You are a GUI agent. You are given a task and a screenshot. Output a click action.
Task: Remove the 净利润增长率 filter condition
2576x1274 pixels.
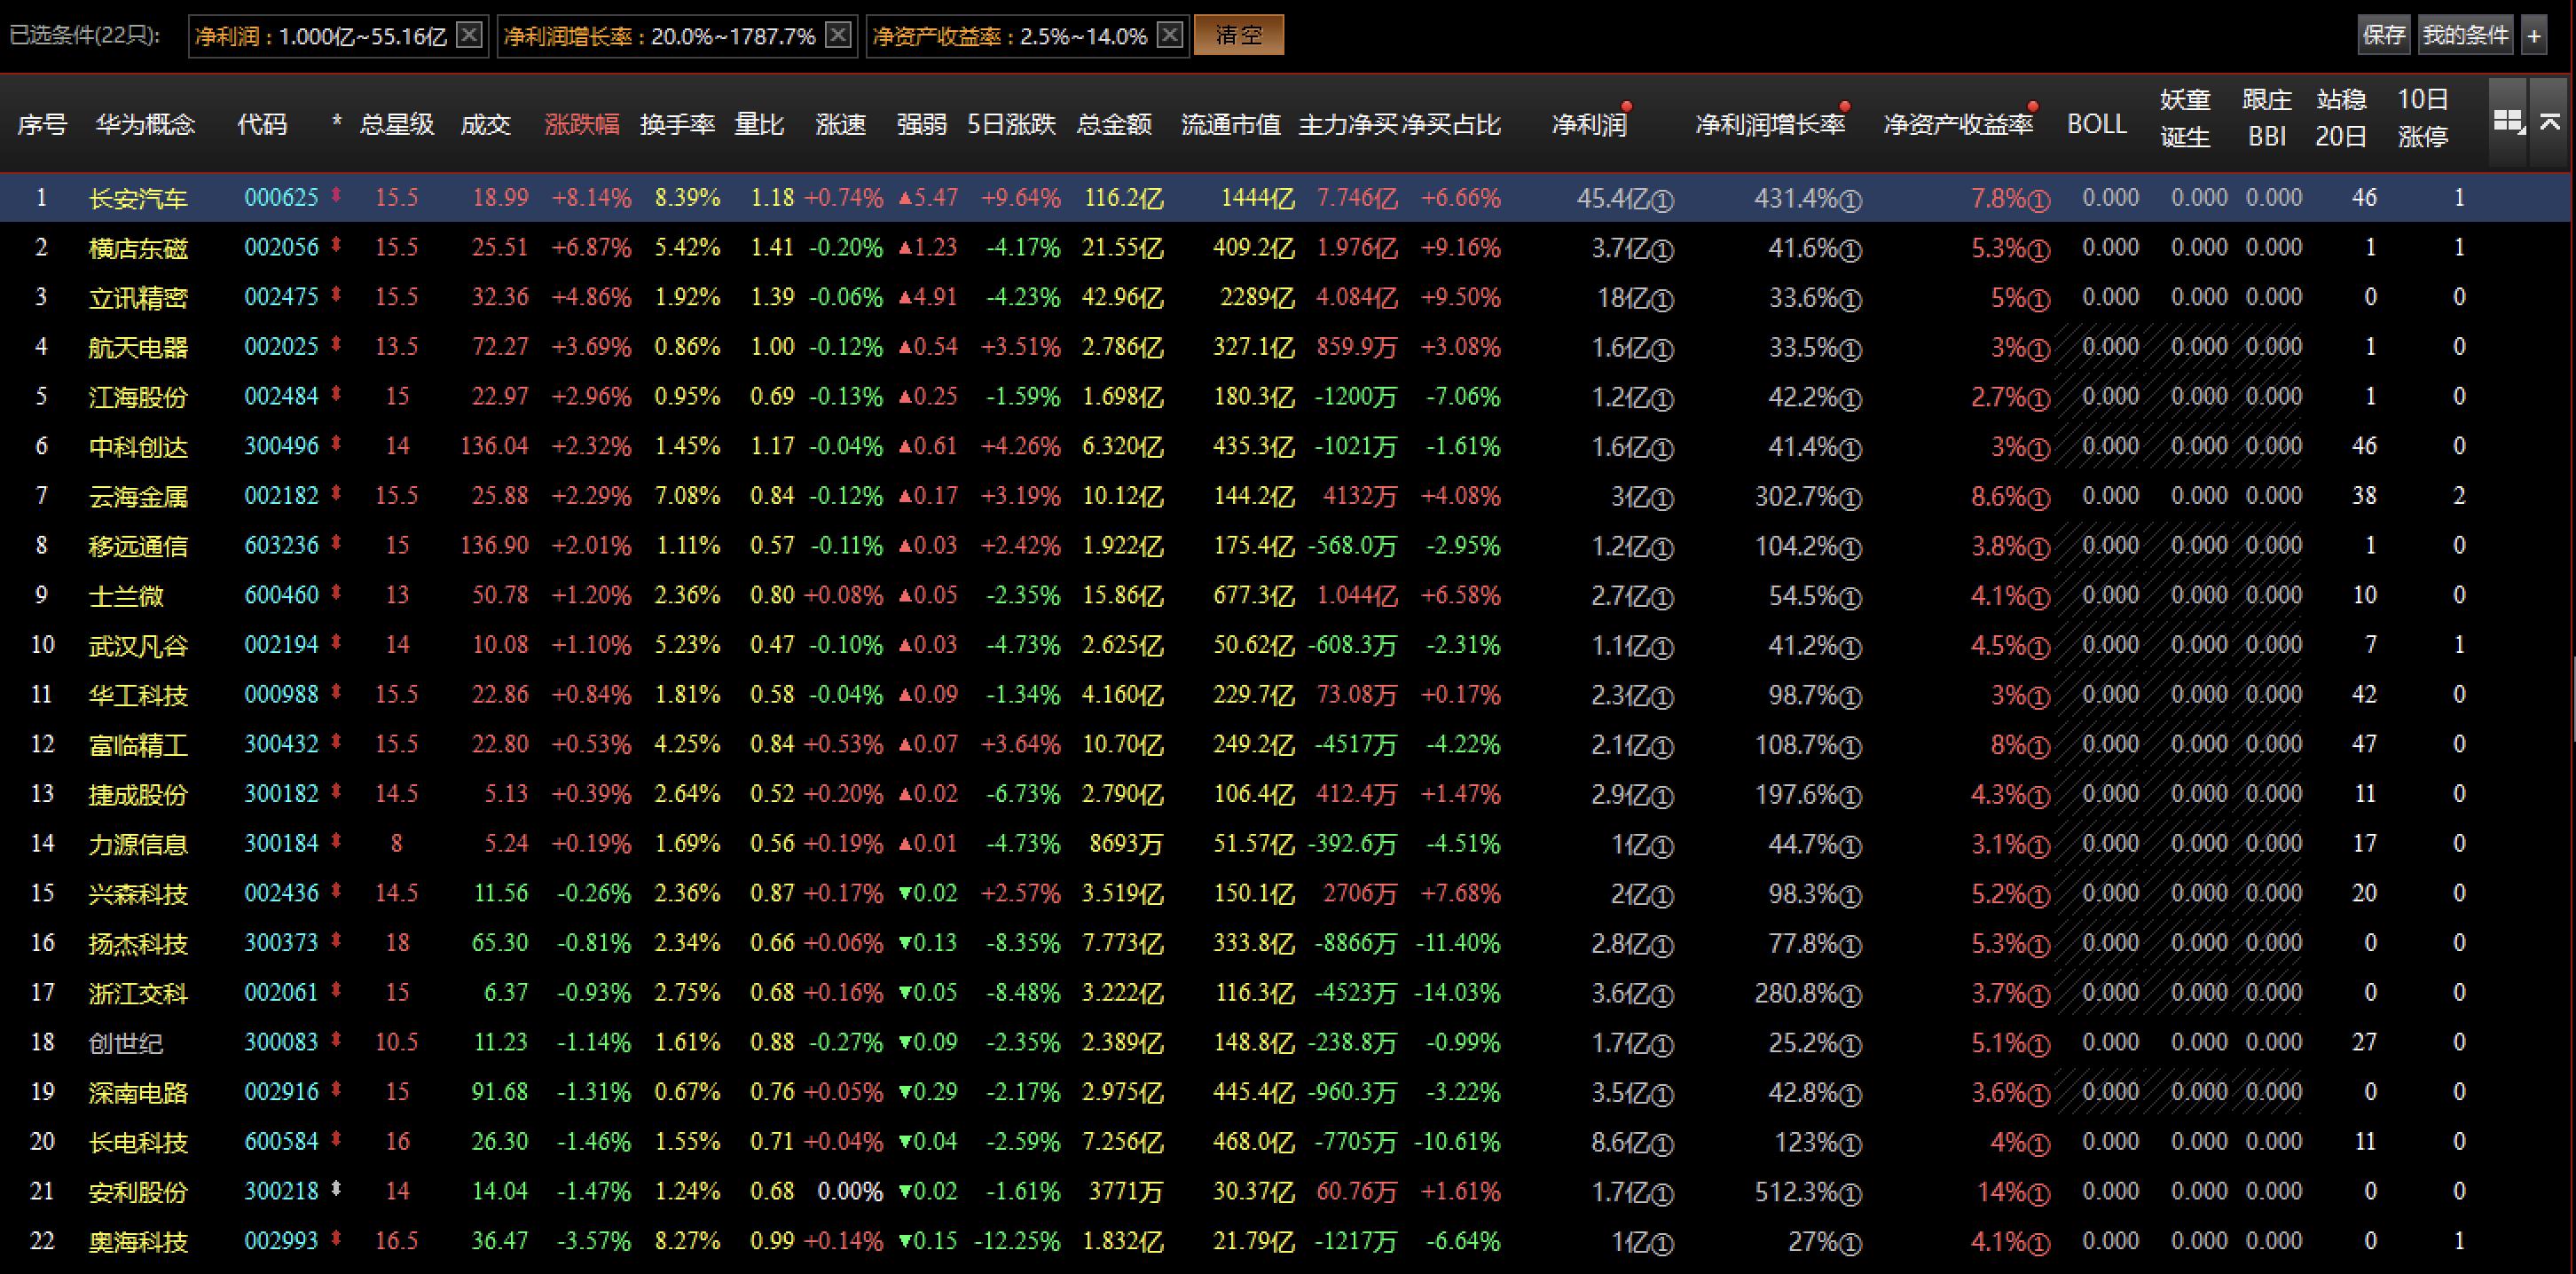pyautogui.click(x=838, y=35)
